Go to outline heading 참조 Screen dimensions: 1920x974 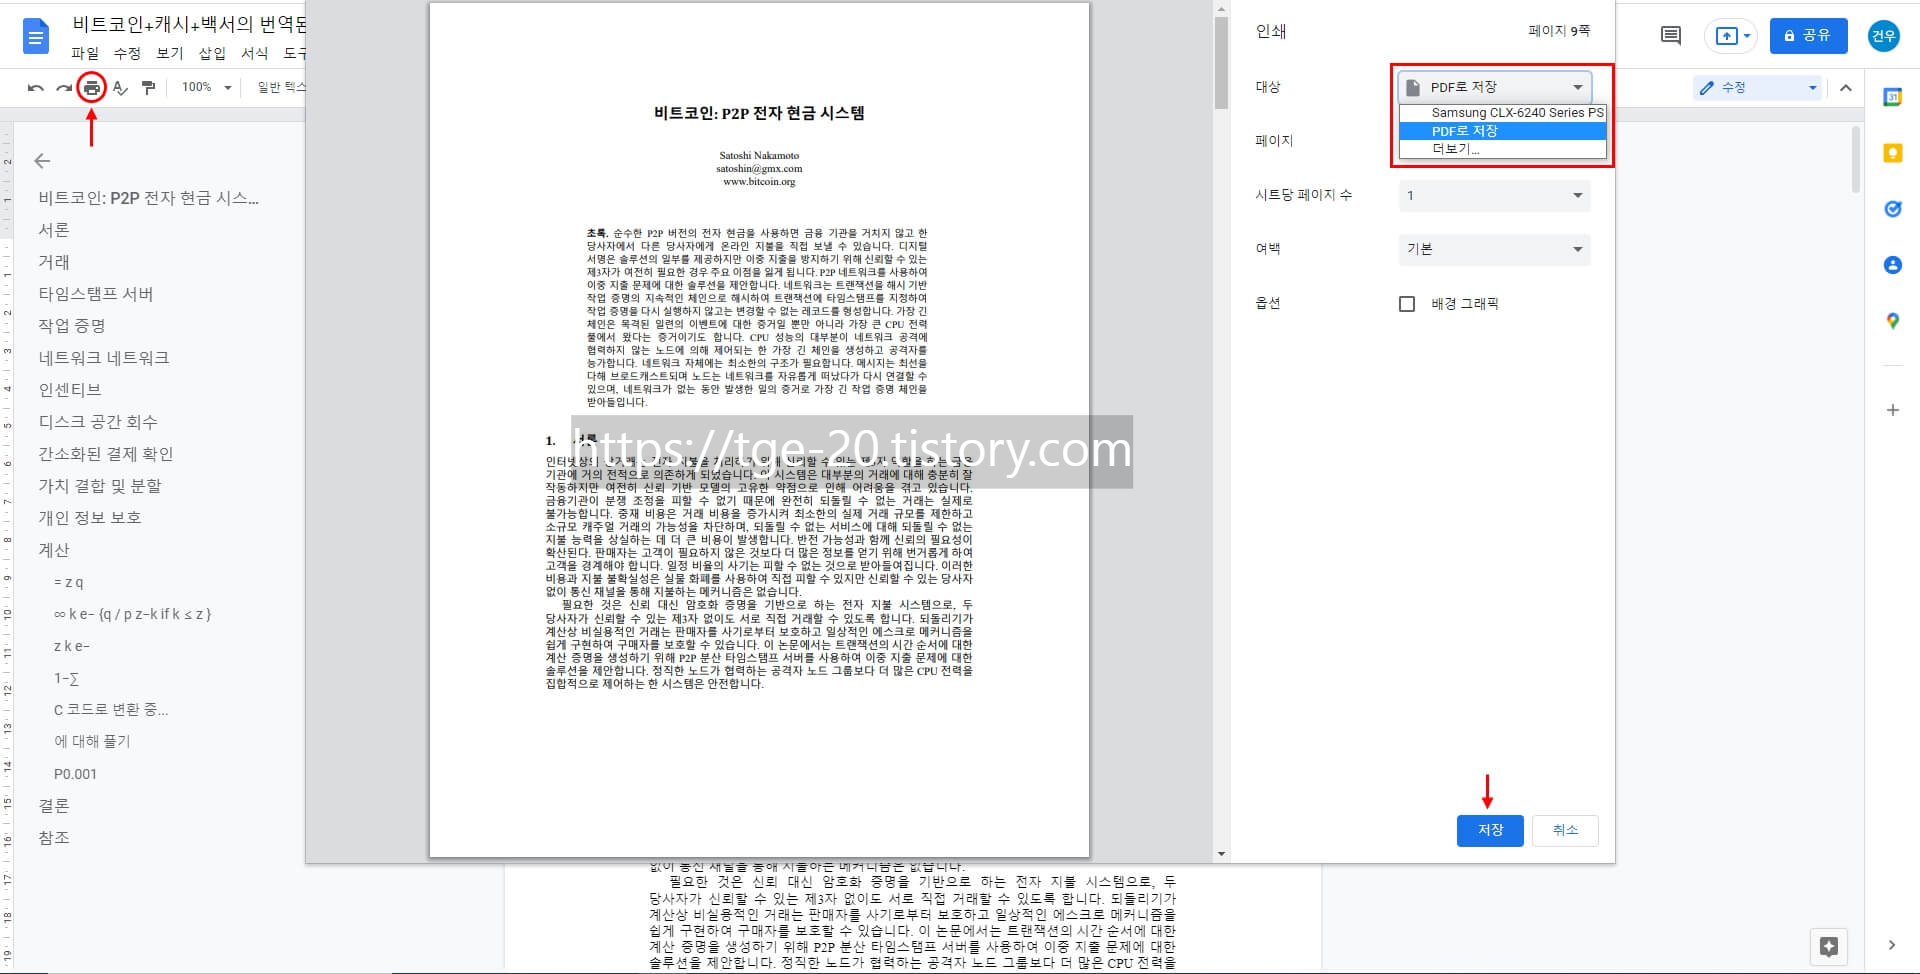point(54,838)
